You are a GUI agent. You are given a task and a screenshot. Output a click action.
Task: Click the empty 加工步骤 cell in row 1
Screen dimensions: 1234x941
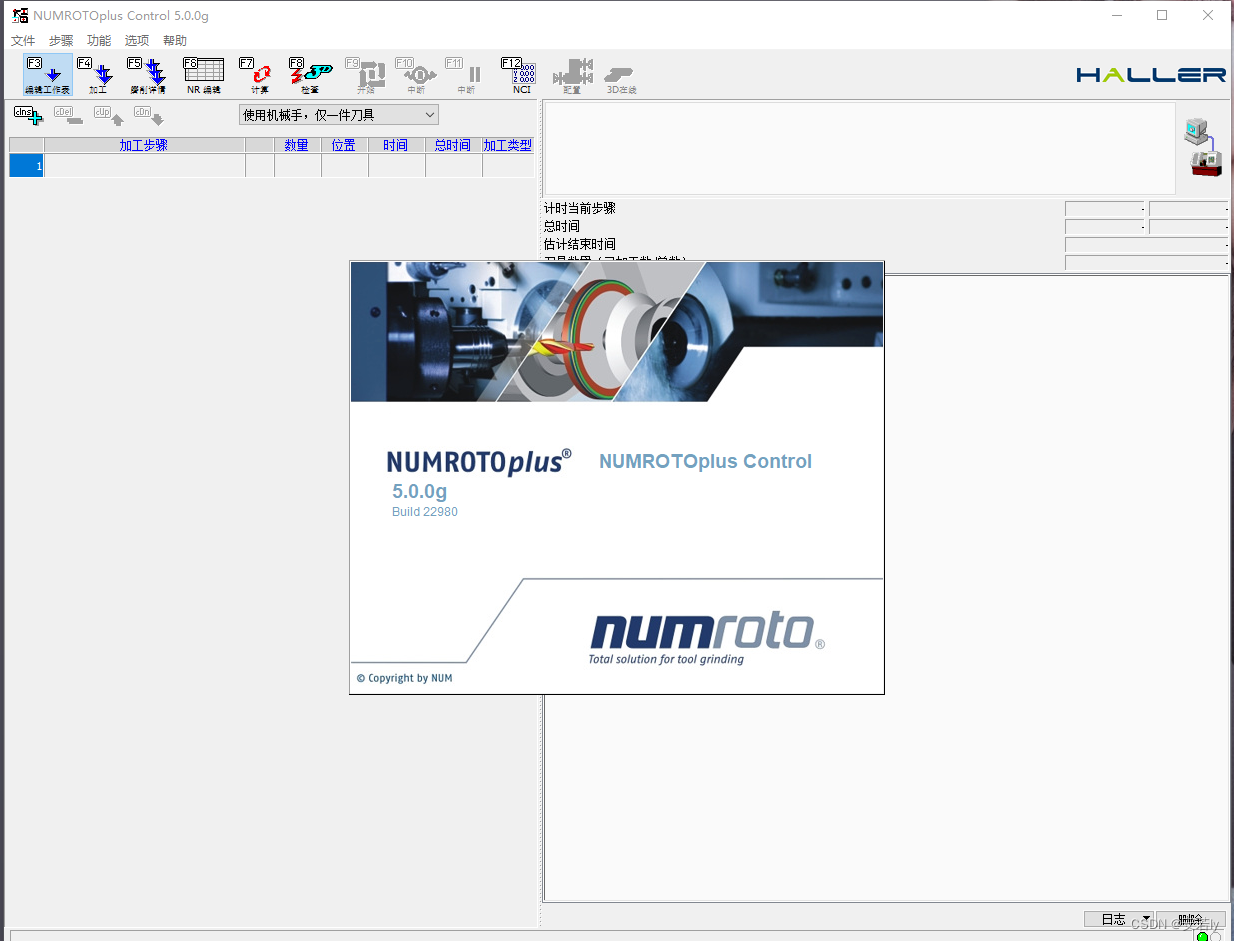[145, 166]
